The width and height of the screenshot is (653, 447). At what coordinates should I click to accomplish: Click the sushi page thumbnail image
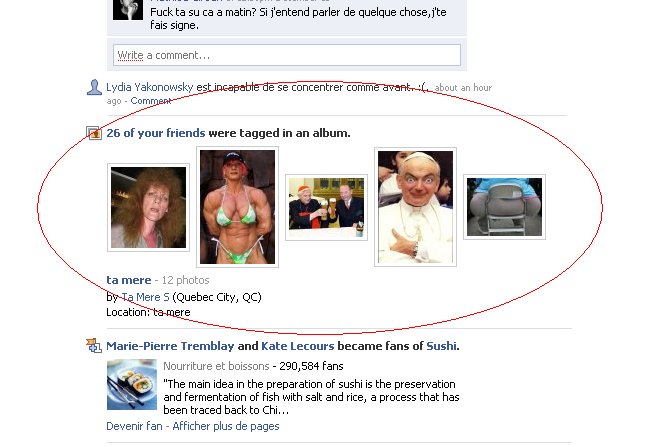click(x=132, y=385)
